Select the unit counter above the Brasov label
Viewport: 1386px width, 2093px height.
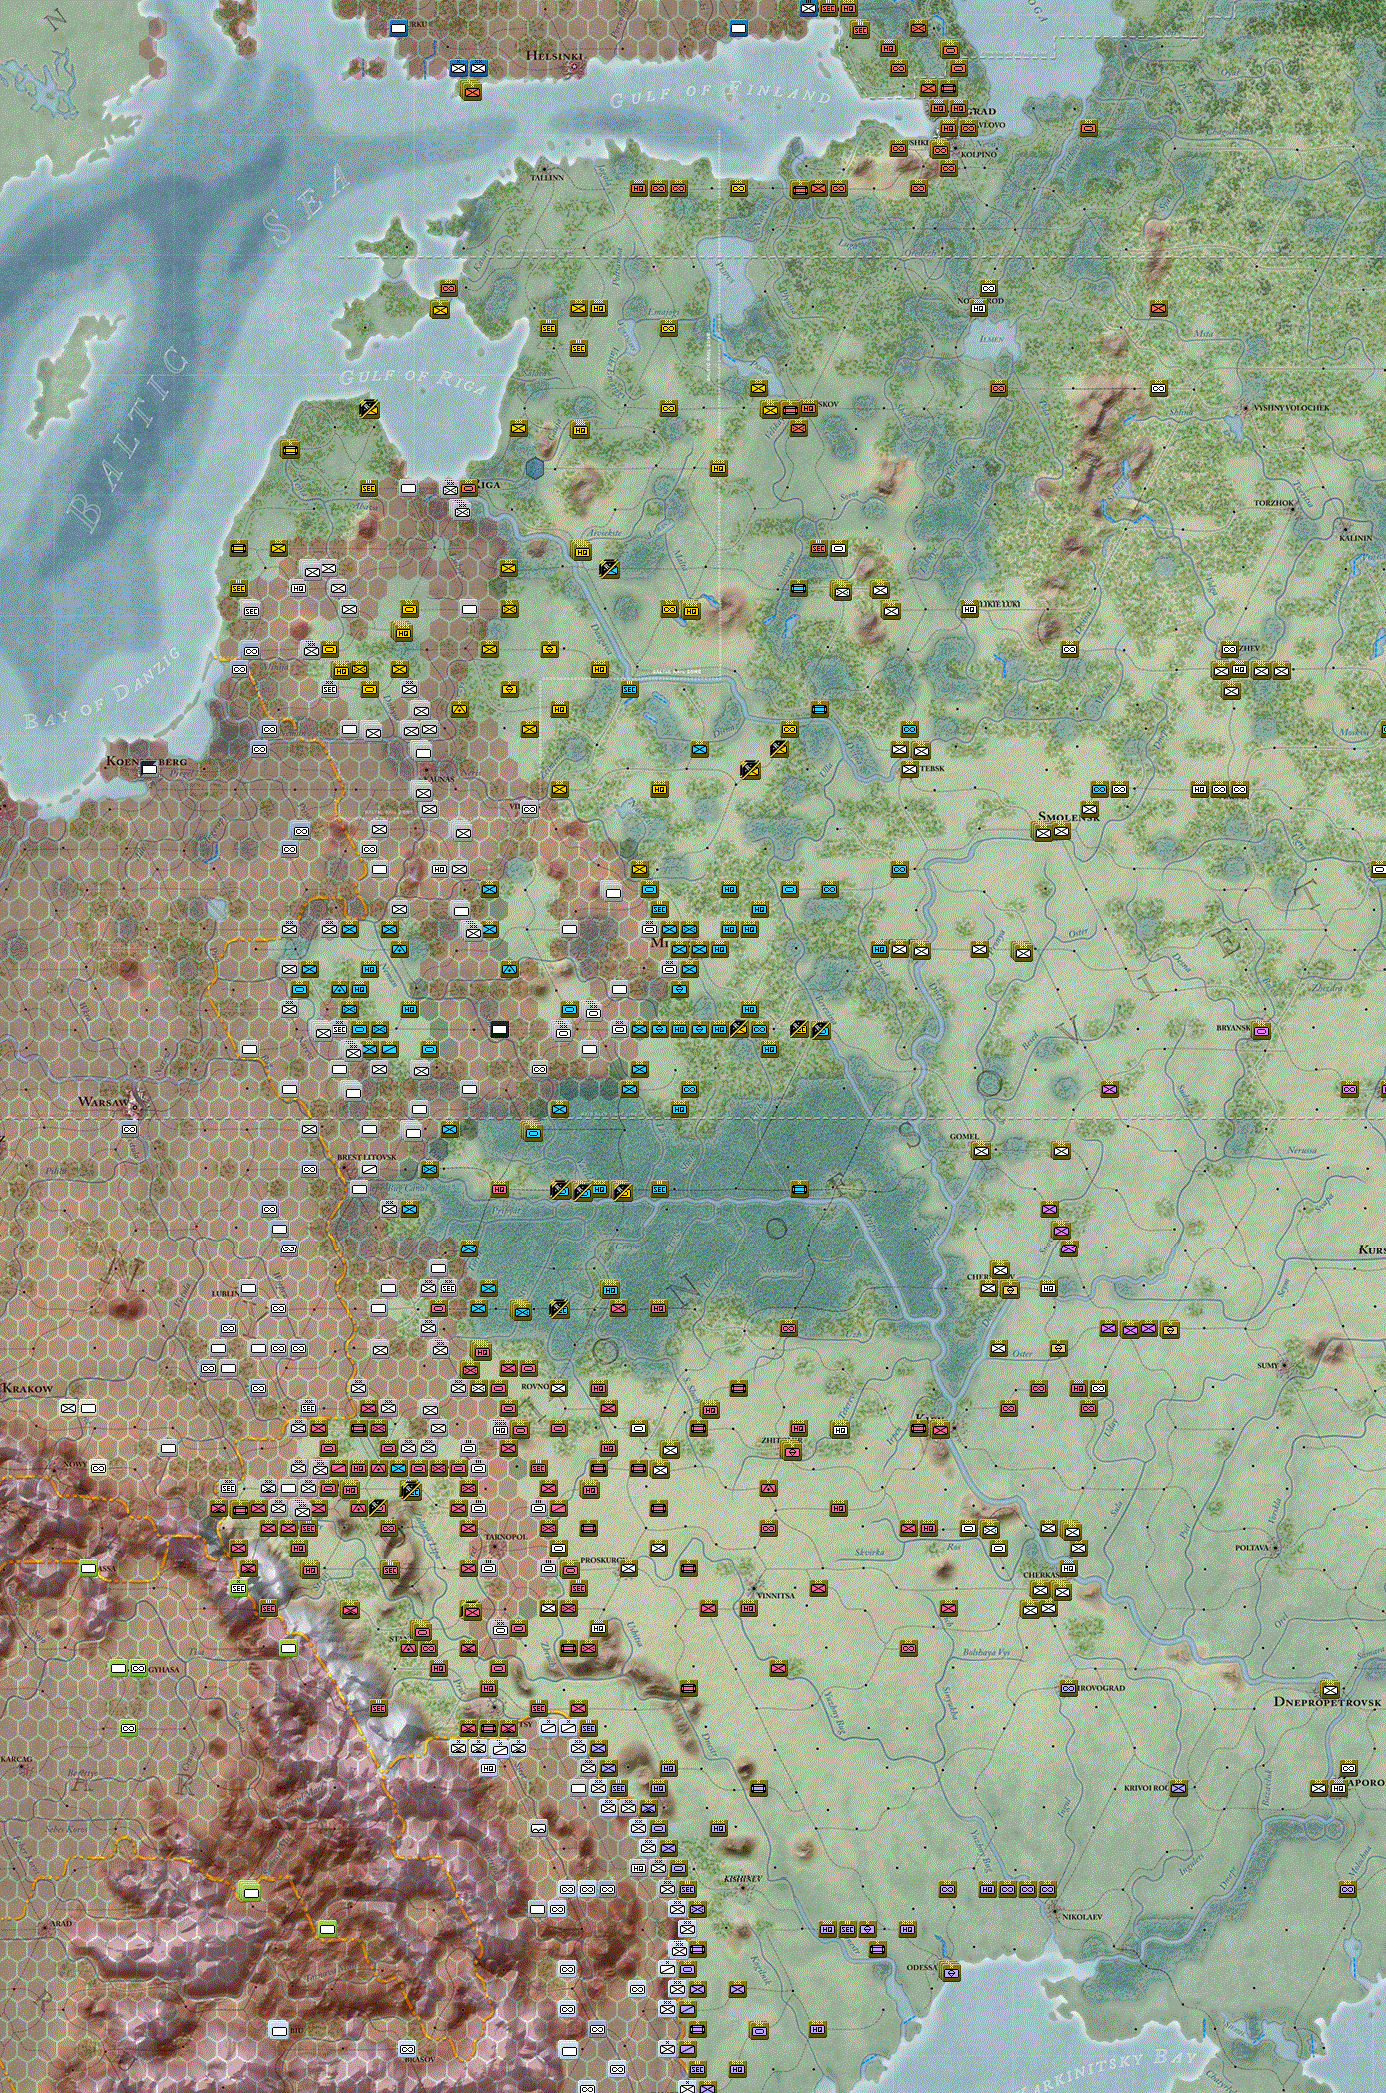[x=407, y=2048]
